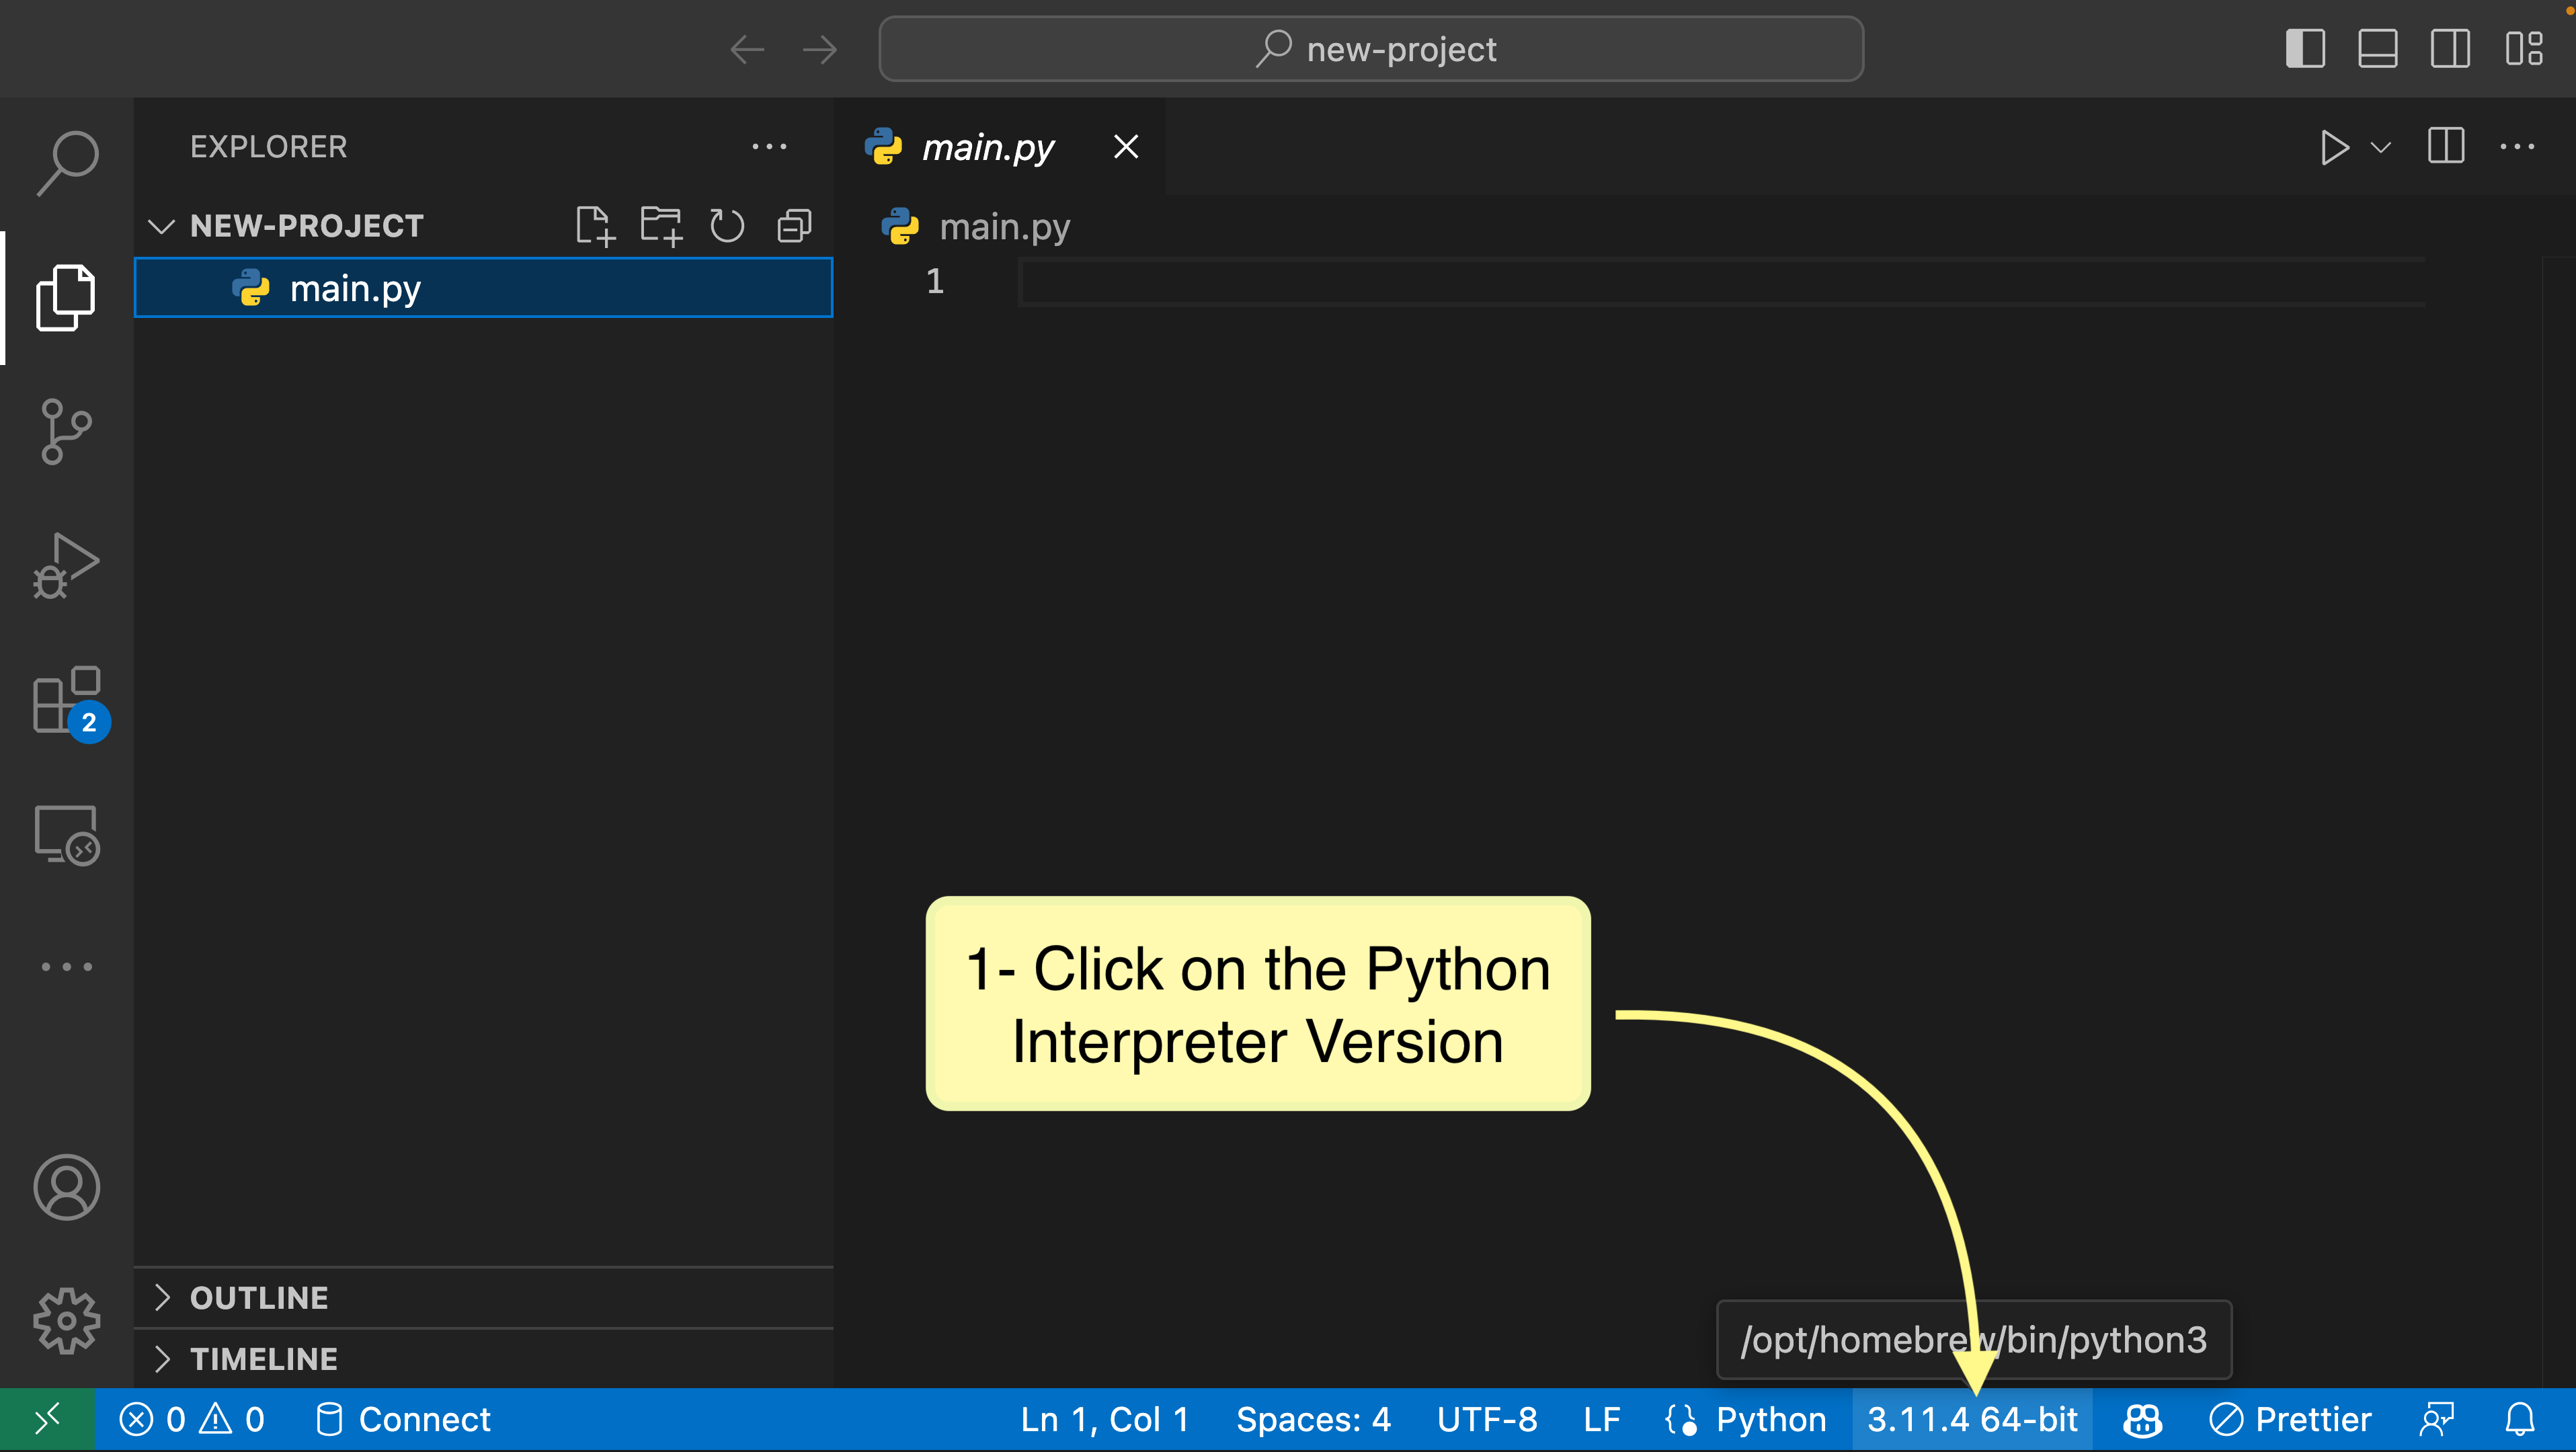2576x1452 pixels.
Task: Toggle the bottom panel layout button
Action: click(2377, 49)
